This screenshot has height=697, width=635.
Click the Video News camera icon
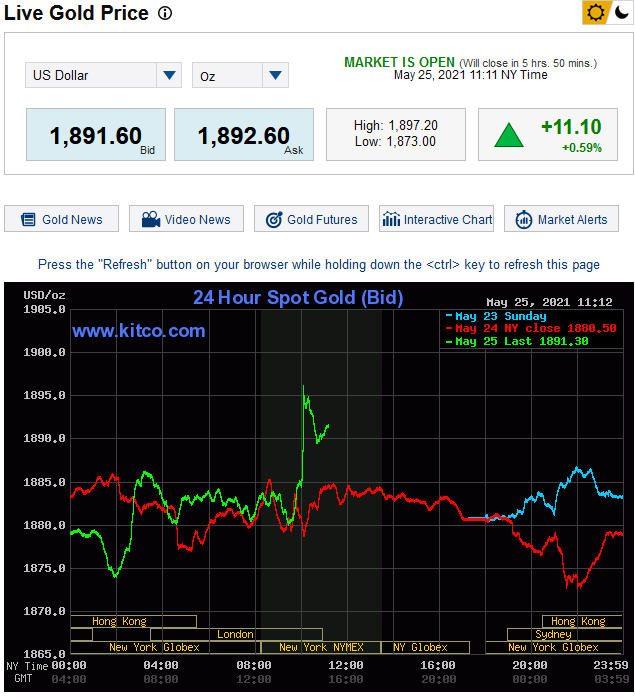(151, 219)
